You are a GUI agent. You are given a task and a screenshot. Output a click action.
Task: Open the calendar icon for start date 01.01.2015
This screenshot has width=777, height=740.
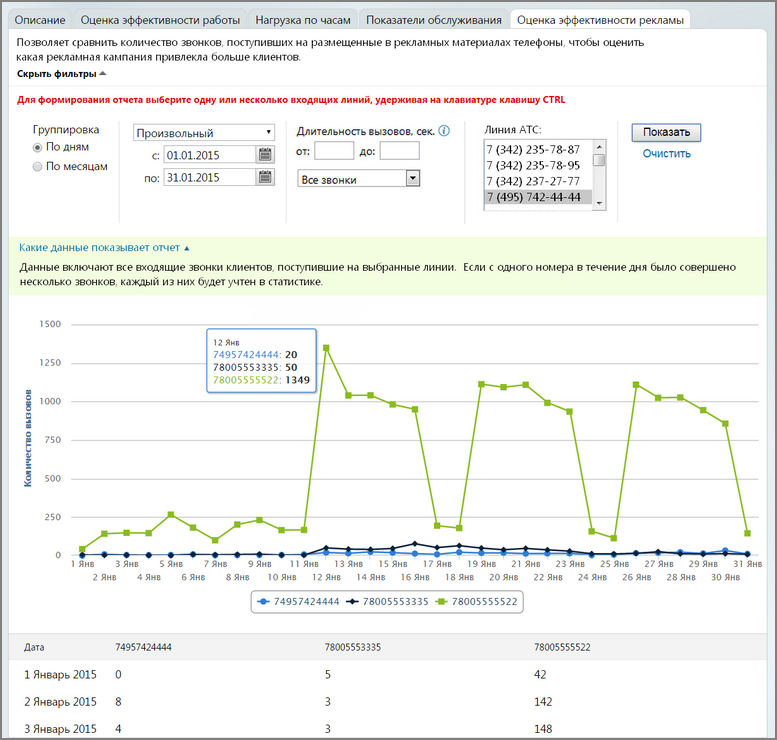[265, 155]
